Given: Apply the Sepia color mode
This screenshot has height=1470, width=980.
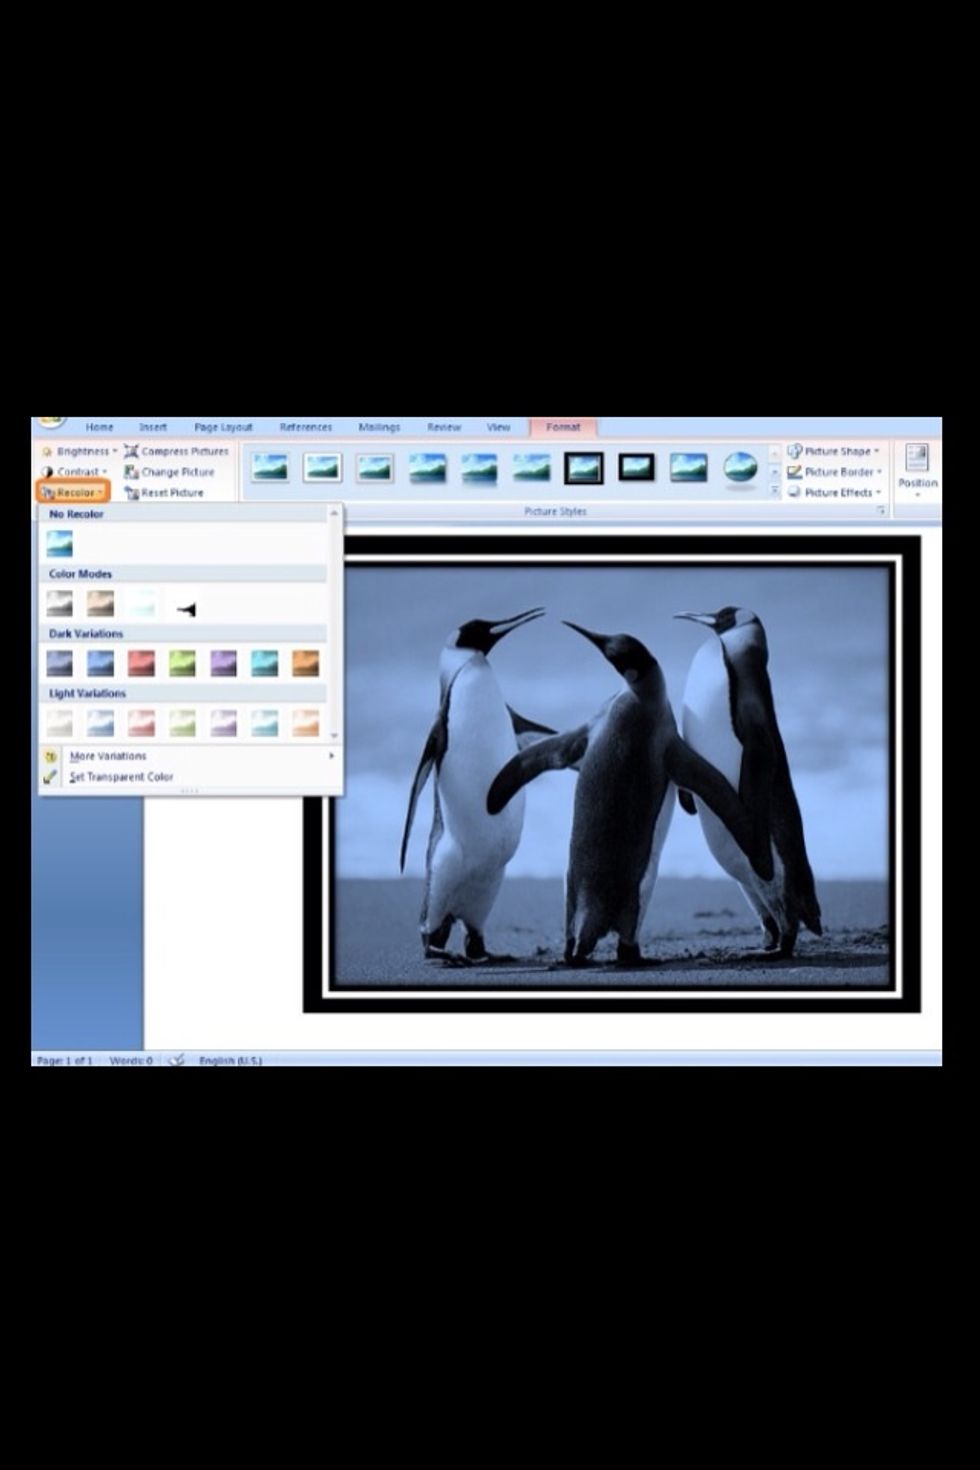Looking at the screenshot, I should pyautogui.click(x=101, y=603).
